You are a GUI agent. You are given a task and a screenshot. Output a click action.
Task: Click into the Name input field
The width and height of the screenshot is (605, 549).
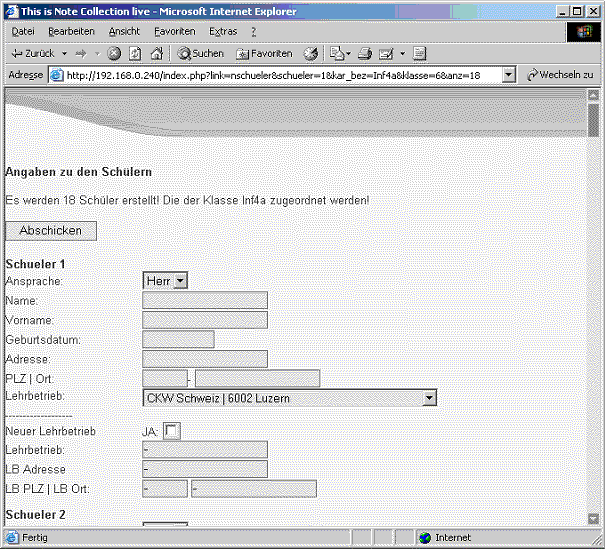coord(205,300)
